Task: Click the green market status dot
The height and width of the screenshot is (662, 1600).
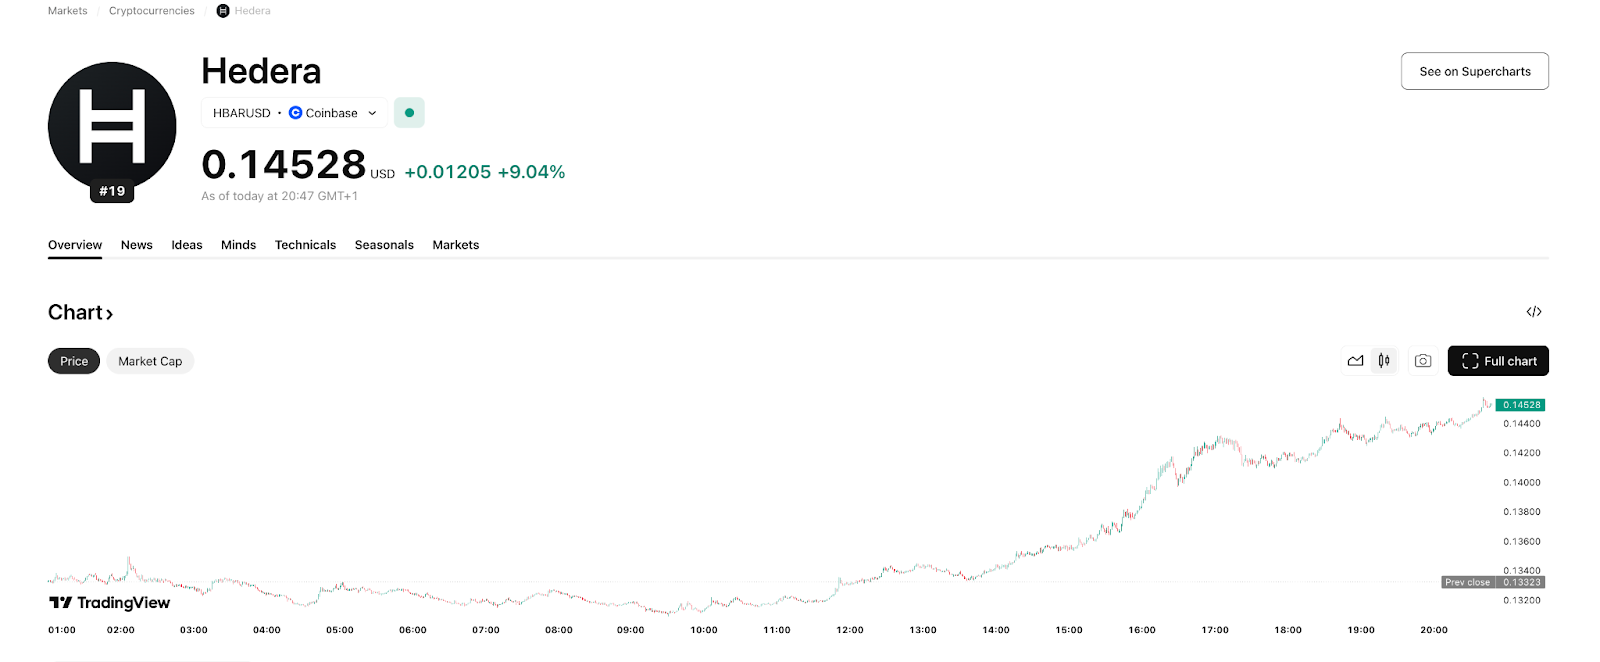Action: click(x=409, y=113)
